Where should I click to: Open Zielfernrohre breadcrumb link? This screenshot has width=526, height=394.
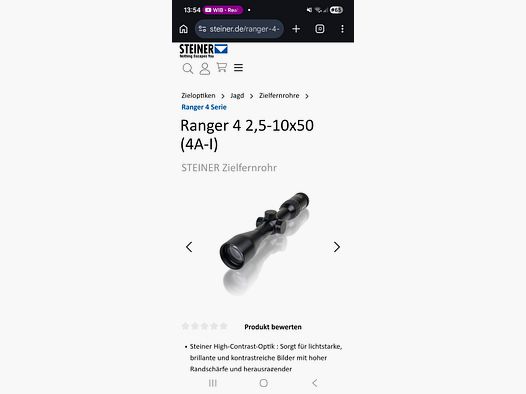(x=279, y=96)
